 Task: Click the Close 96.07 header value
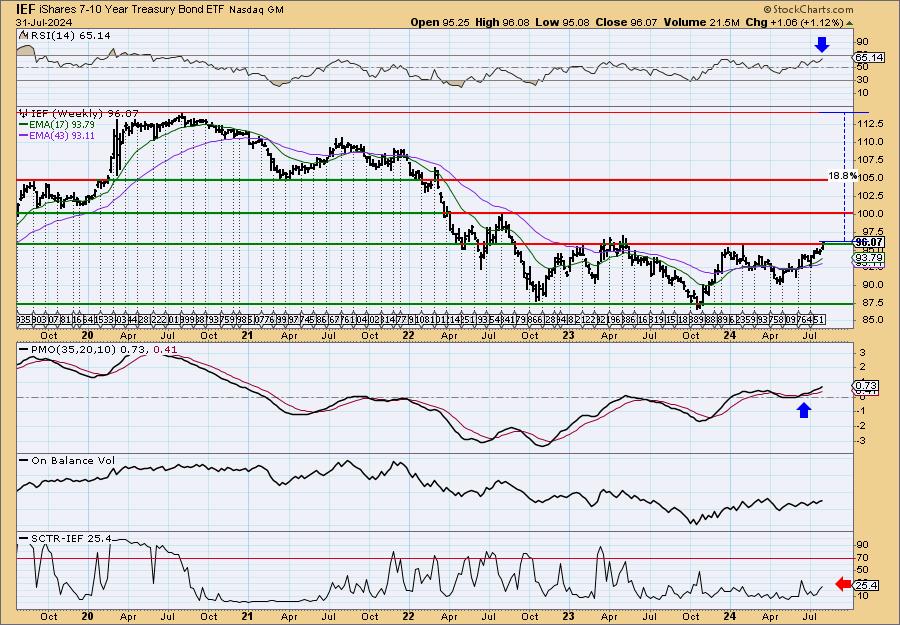(x=624, y=22)
